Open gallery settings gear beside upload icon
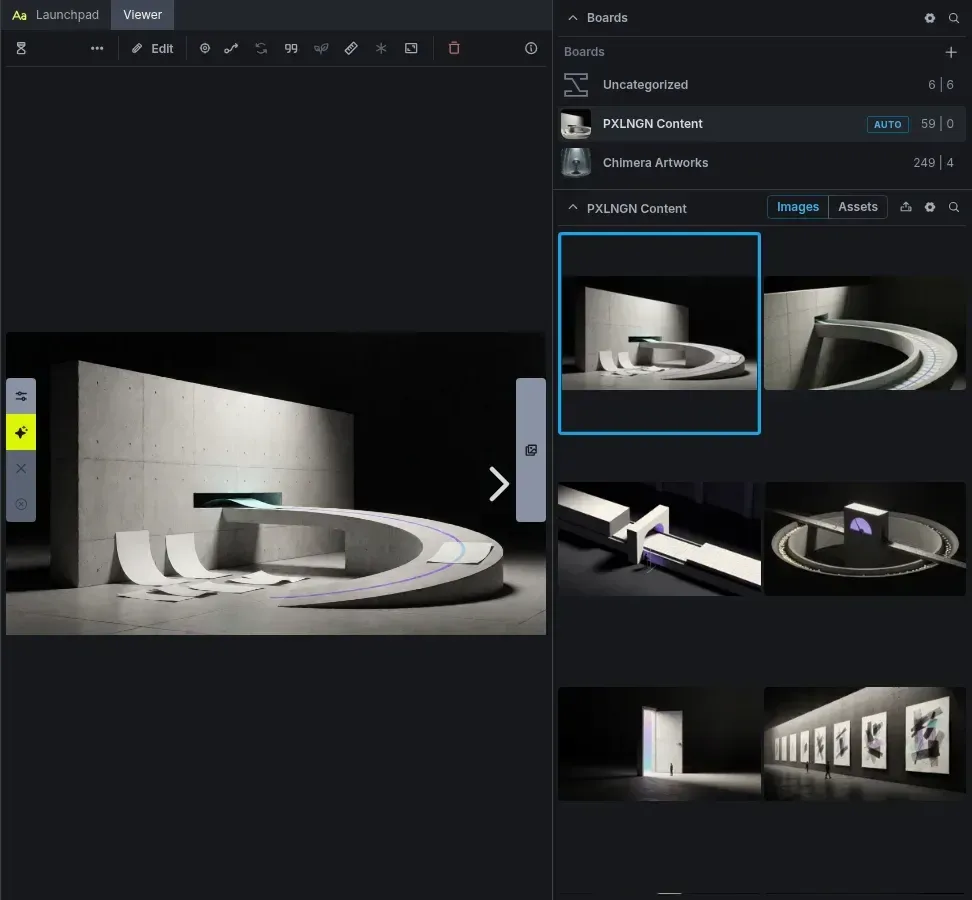972x900 pixels. point(930,207)
